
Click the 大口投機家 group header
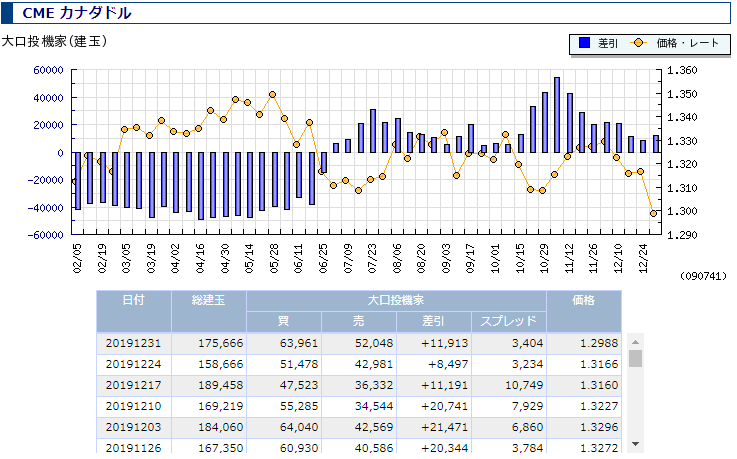pyautogui.click(x=396, y=301)
